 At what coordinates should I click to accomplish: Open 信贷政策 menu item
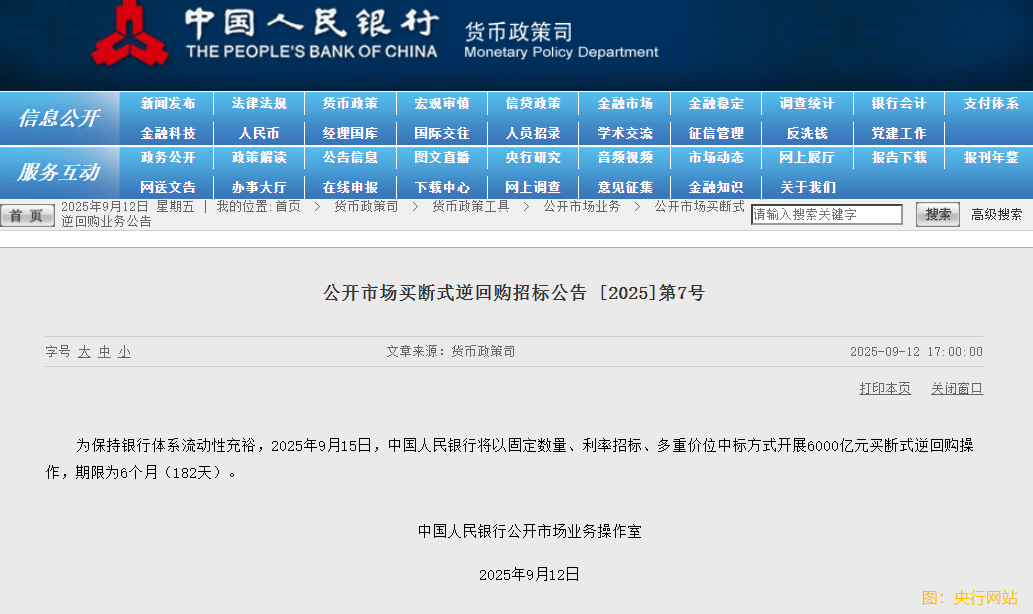533,103
